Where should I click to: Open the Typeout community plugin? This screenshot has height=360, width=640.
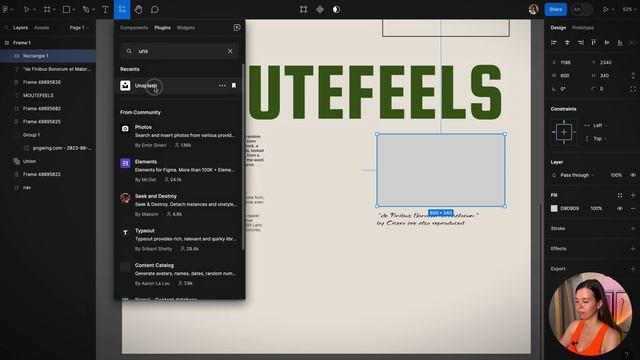tap(178, 240)
